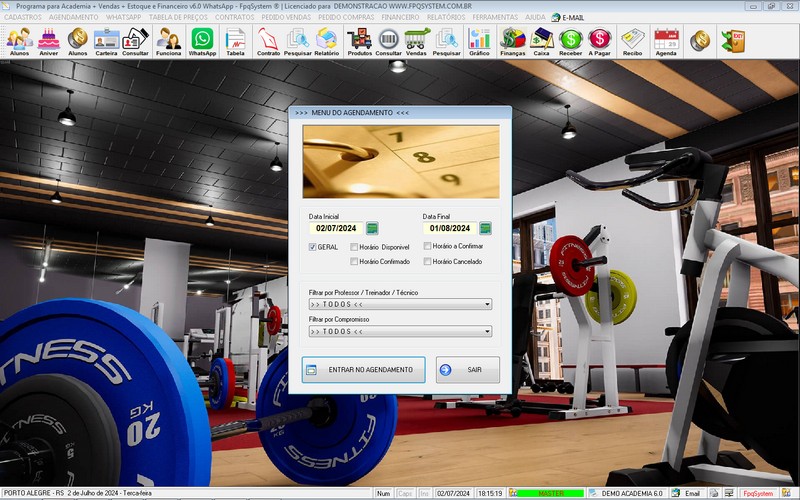Click the monitor icon in status bar
This screenshot has width=800, height=500.
[x=729, y=493]
